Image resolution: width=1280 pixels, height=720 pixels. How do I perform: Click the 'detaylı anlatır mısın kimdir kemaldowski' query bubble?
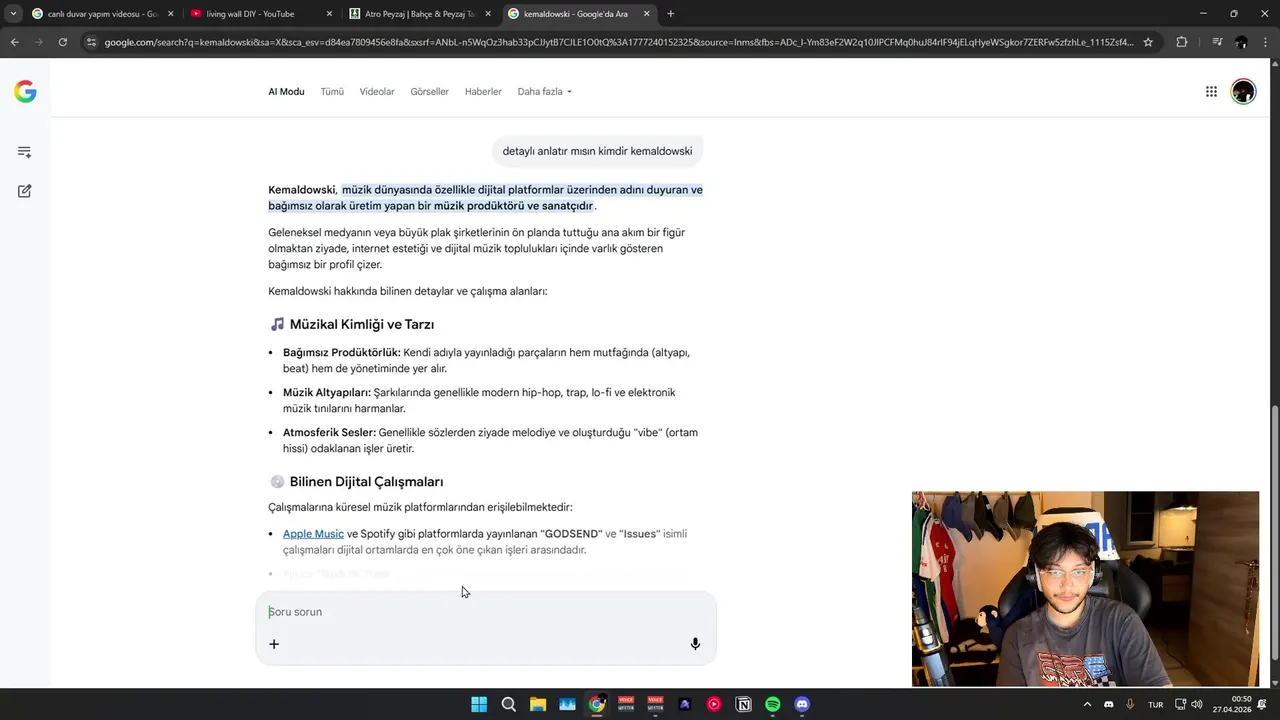[597, 151]
